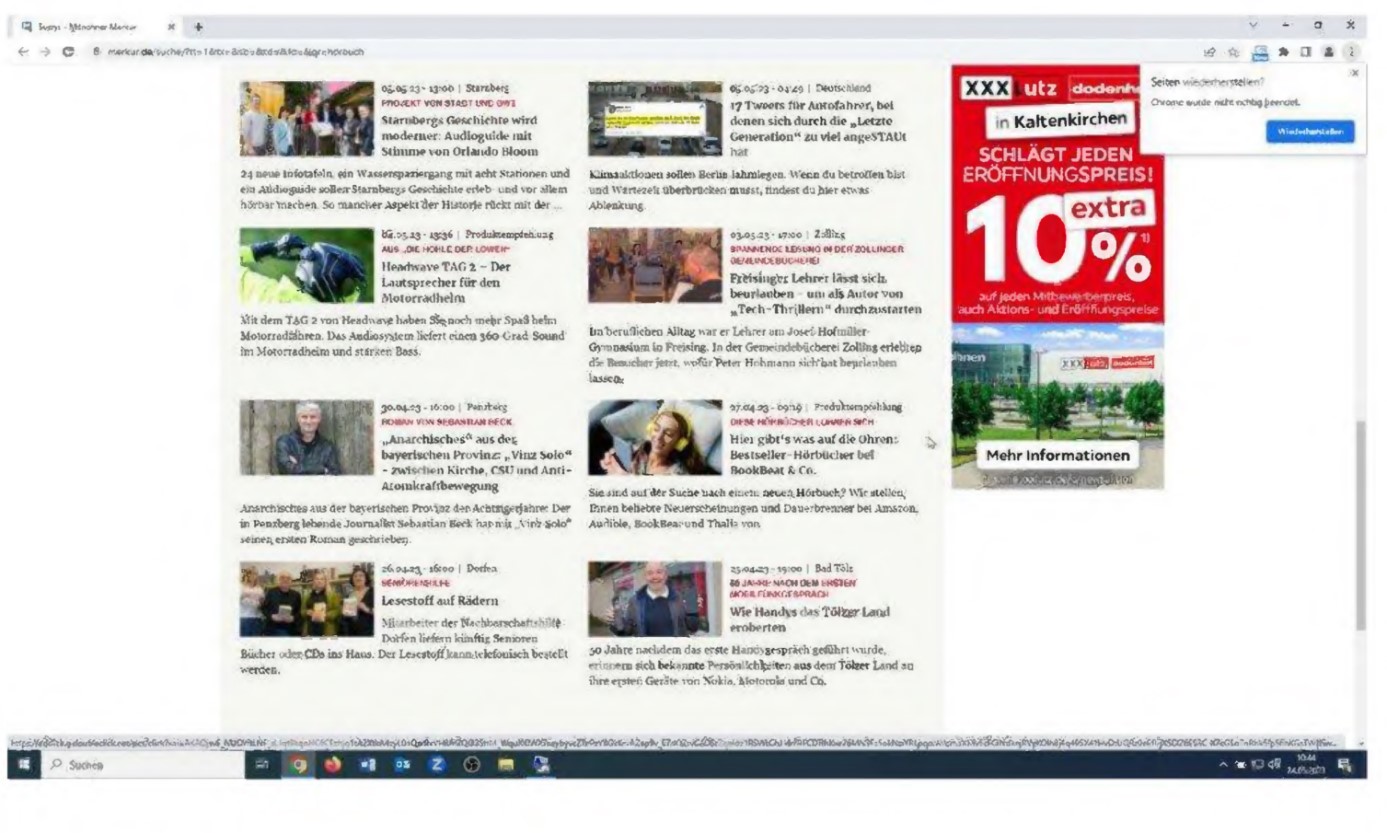The image size is (1387, 833).
Task: Expand the tab search chevron in title bar
Action: pyautogui.click(x=1253, y=25)
